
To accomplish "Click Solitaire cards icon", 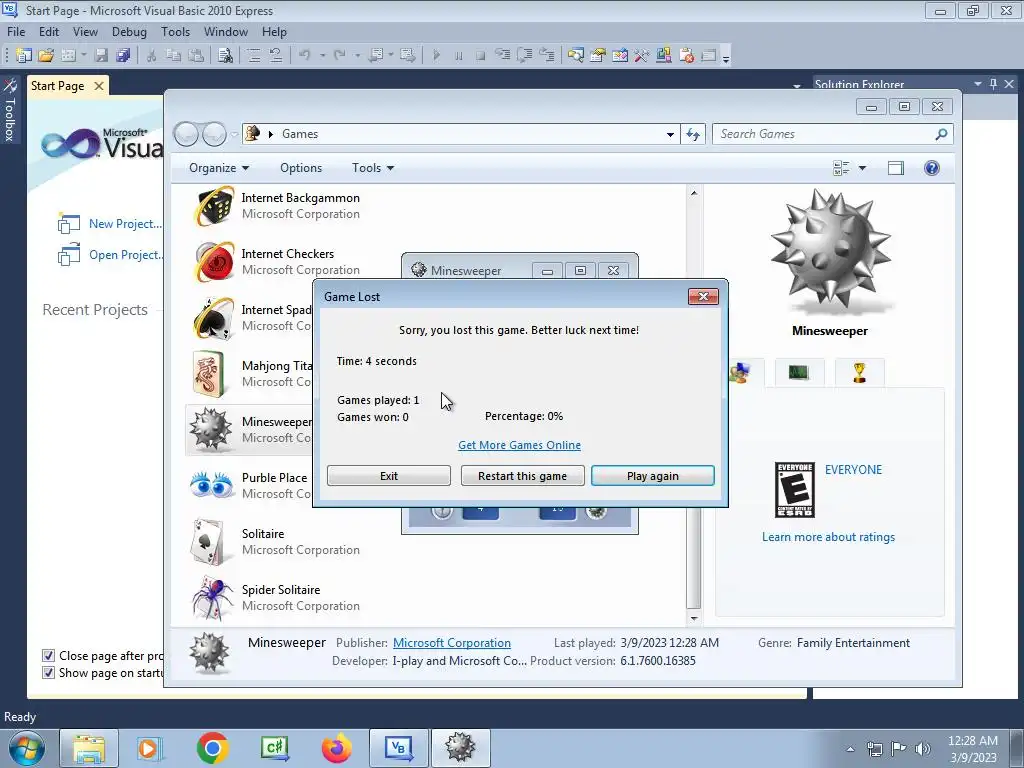I will (x=209, y=542).
